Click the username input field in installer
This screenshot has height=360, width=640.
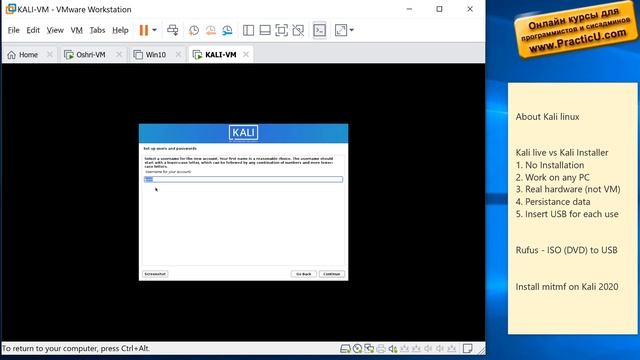(243, 179)
